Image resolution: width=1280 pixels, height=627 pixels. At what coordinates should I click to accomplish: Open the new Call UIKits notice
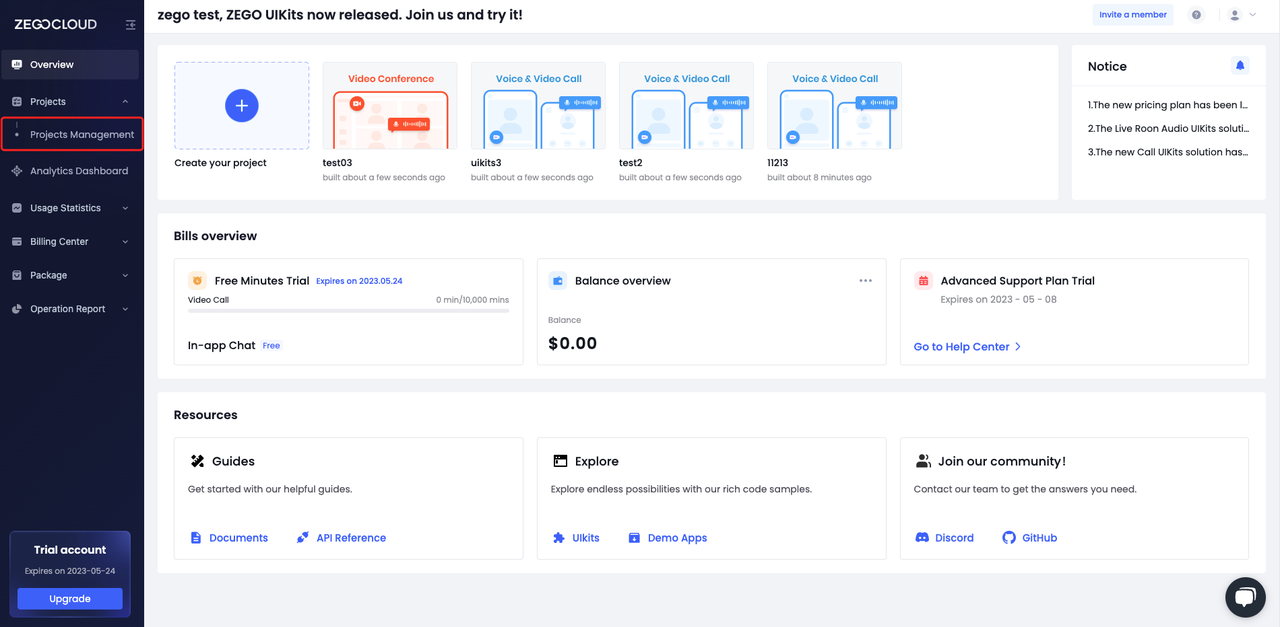(x=1168, y=153)
